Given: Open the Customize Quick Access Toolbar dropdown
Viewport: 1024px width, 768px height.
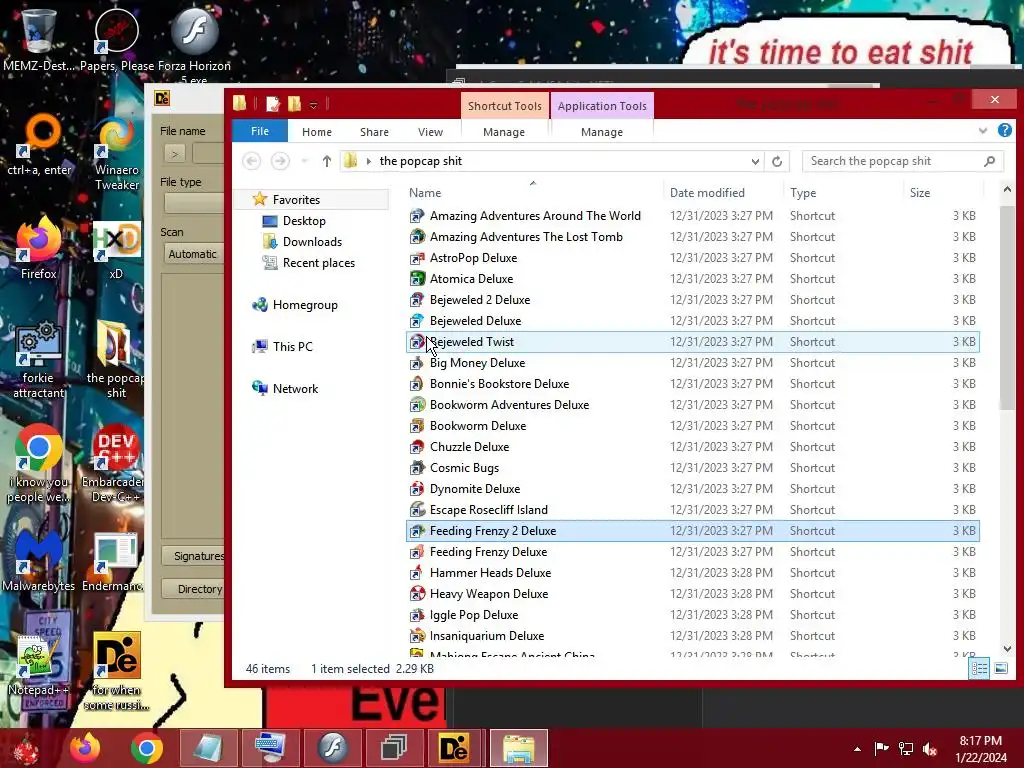Looking at the screenshot, I should click(x=313, y=105).
